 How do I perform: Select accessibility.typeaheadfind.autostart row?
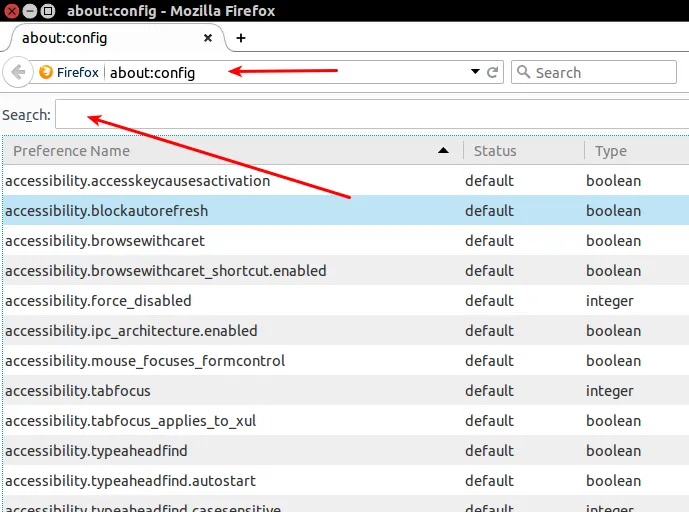[346, 481]
